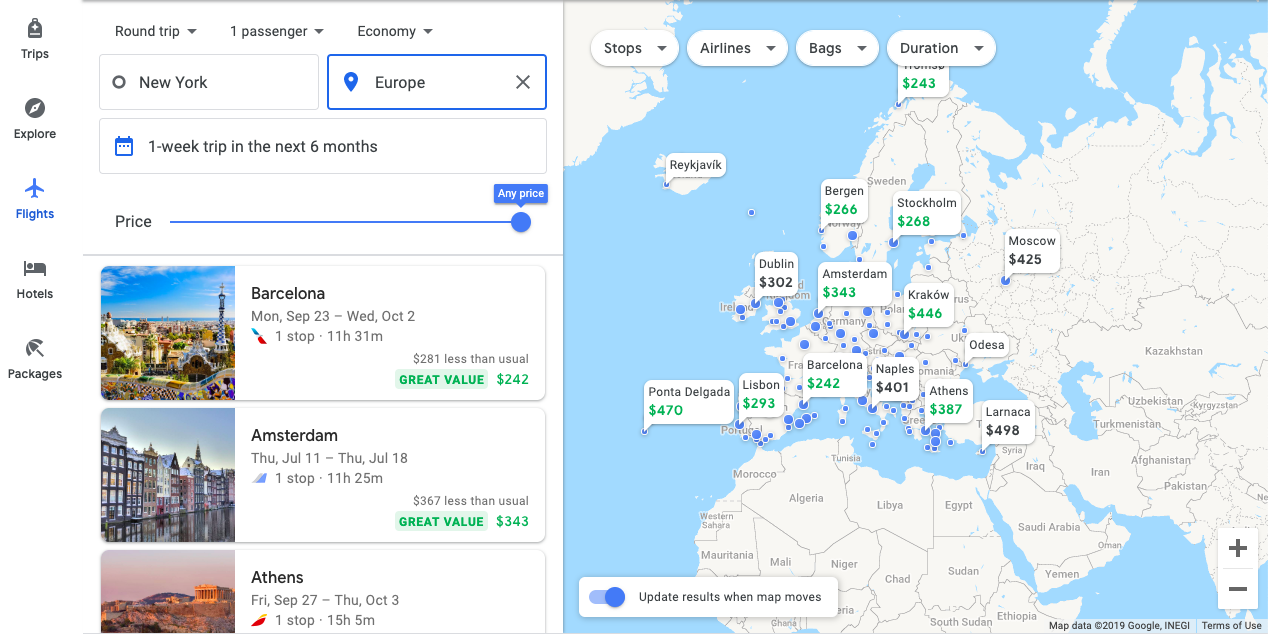Toggle Update results when map moves
Image resolution: width=1268 pixels, height=635 pixels.
coord(607,597)
